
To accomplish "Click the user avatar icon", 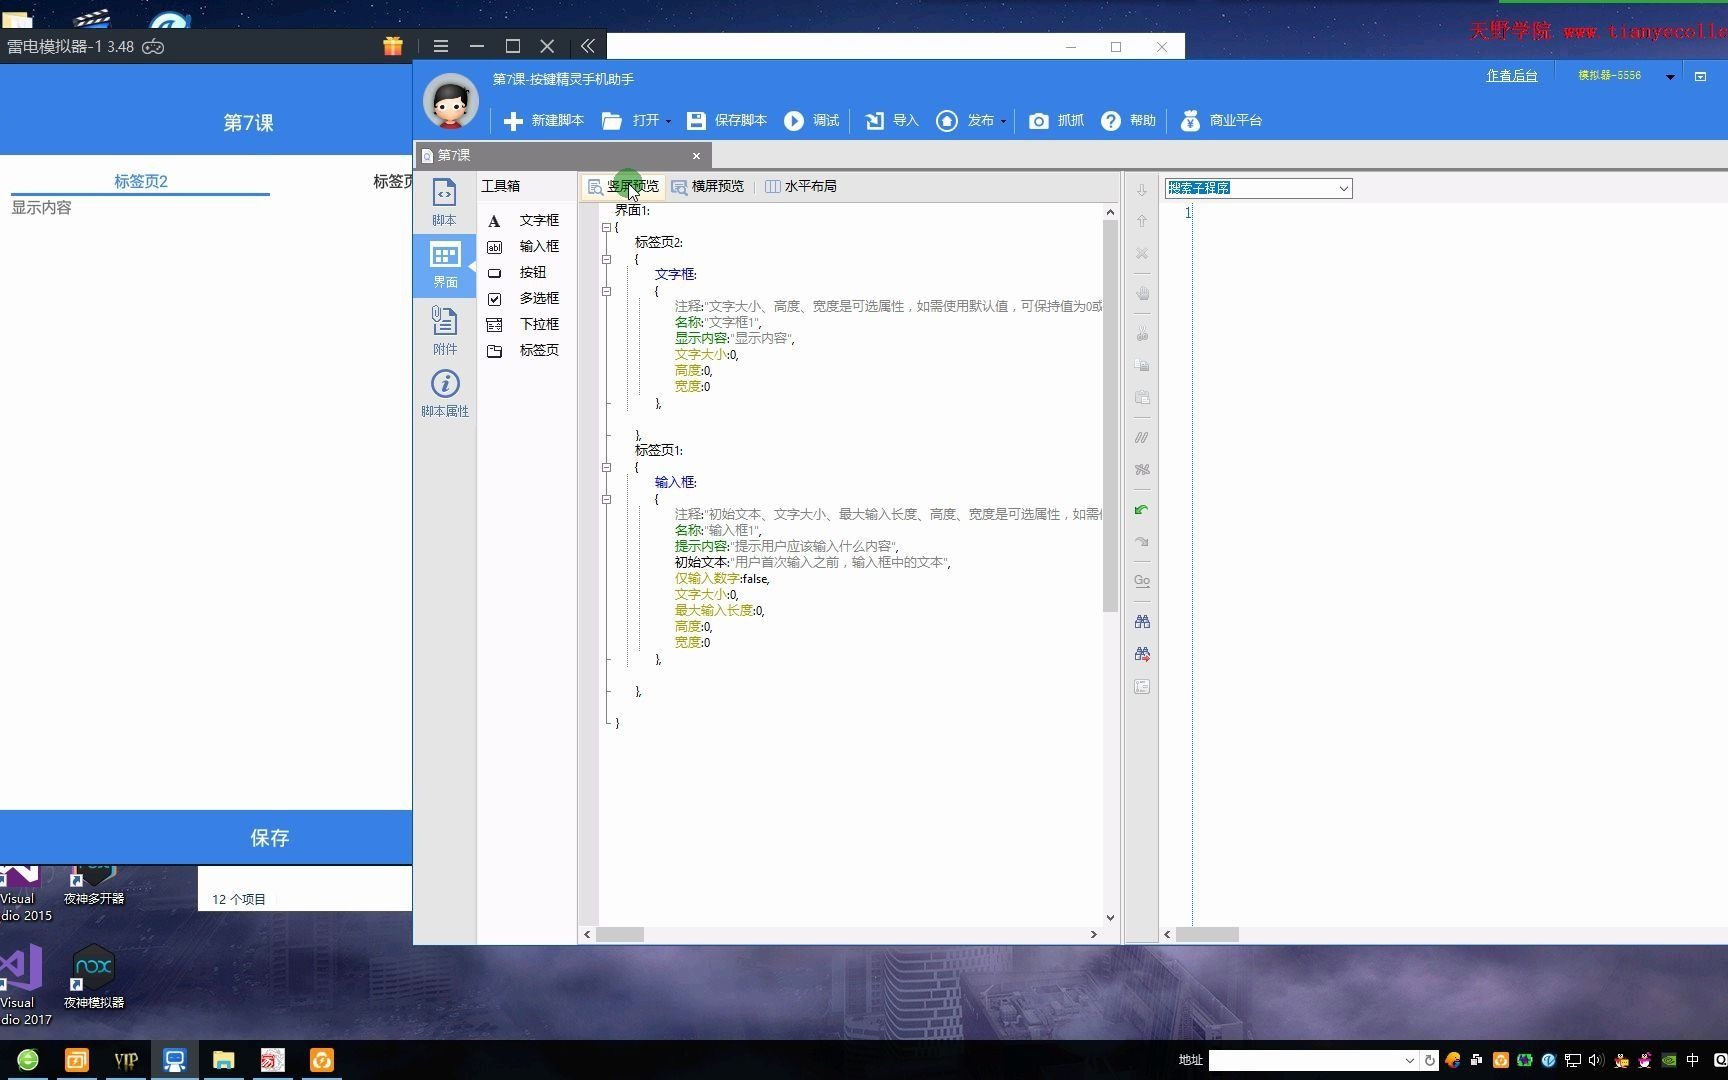I will click(x=451, y=101).
